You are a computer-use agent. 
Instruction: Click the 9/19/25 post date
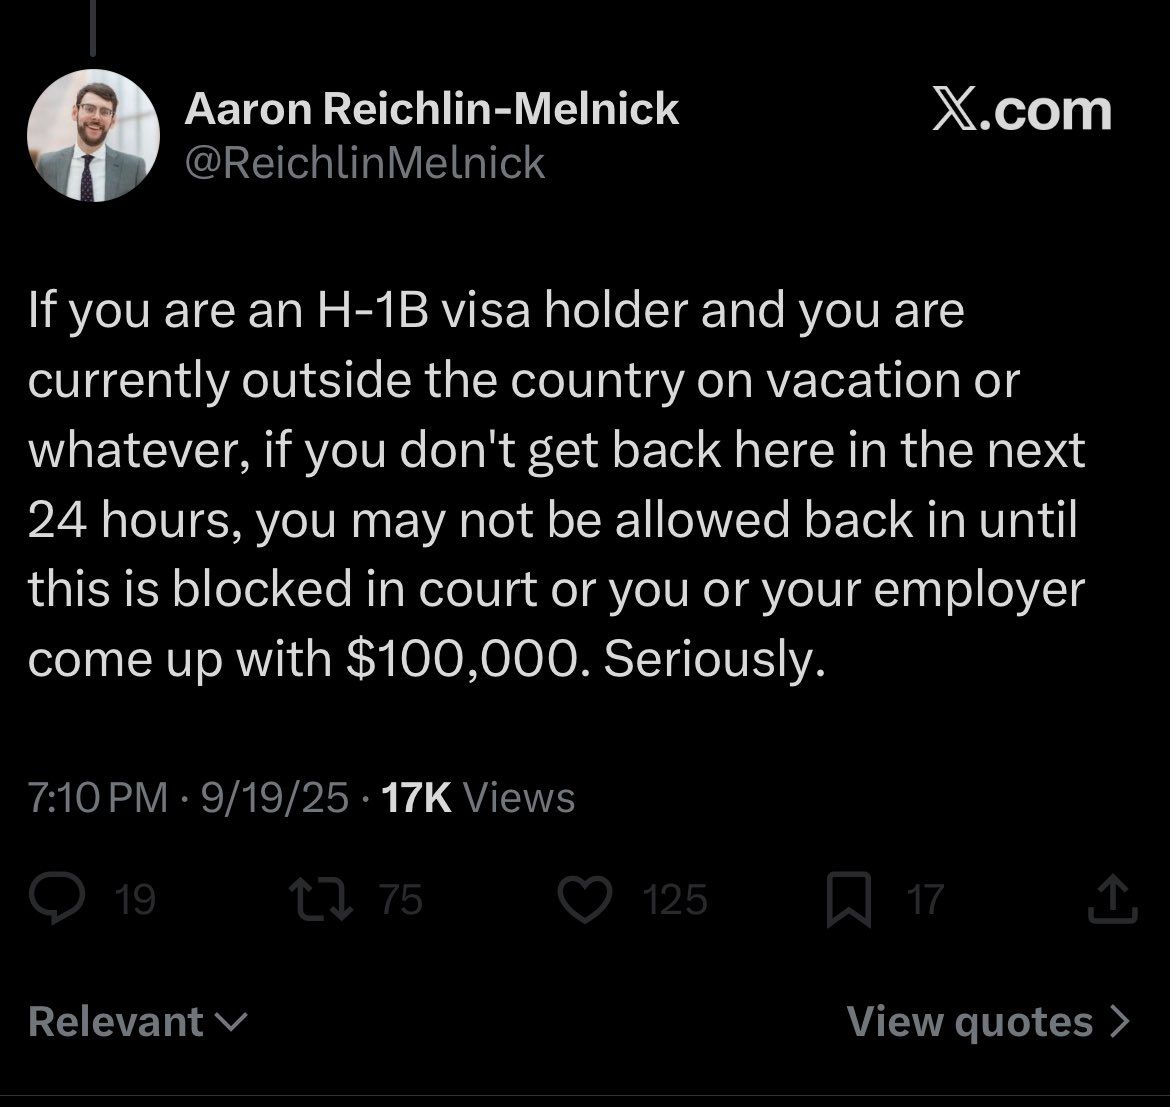click(275, 797)
